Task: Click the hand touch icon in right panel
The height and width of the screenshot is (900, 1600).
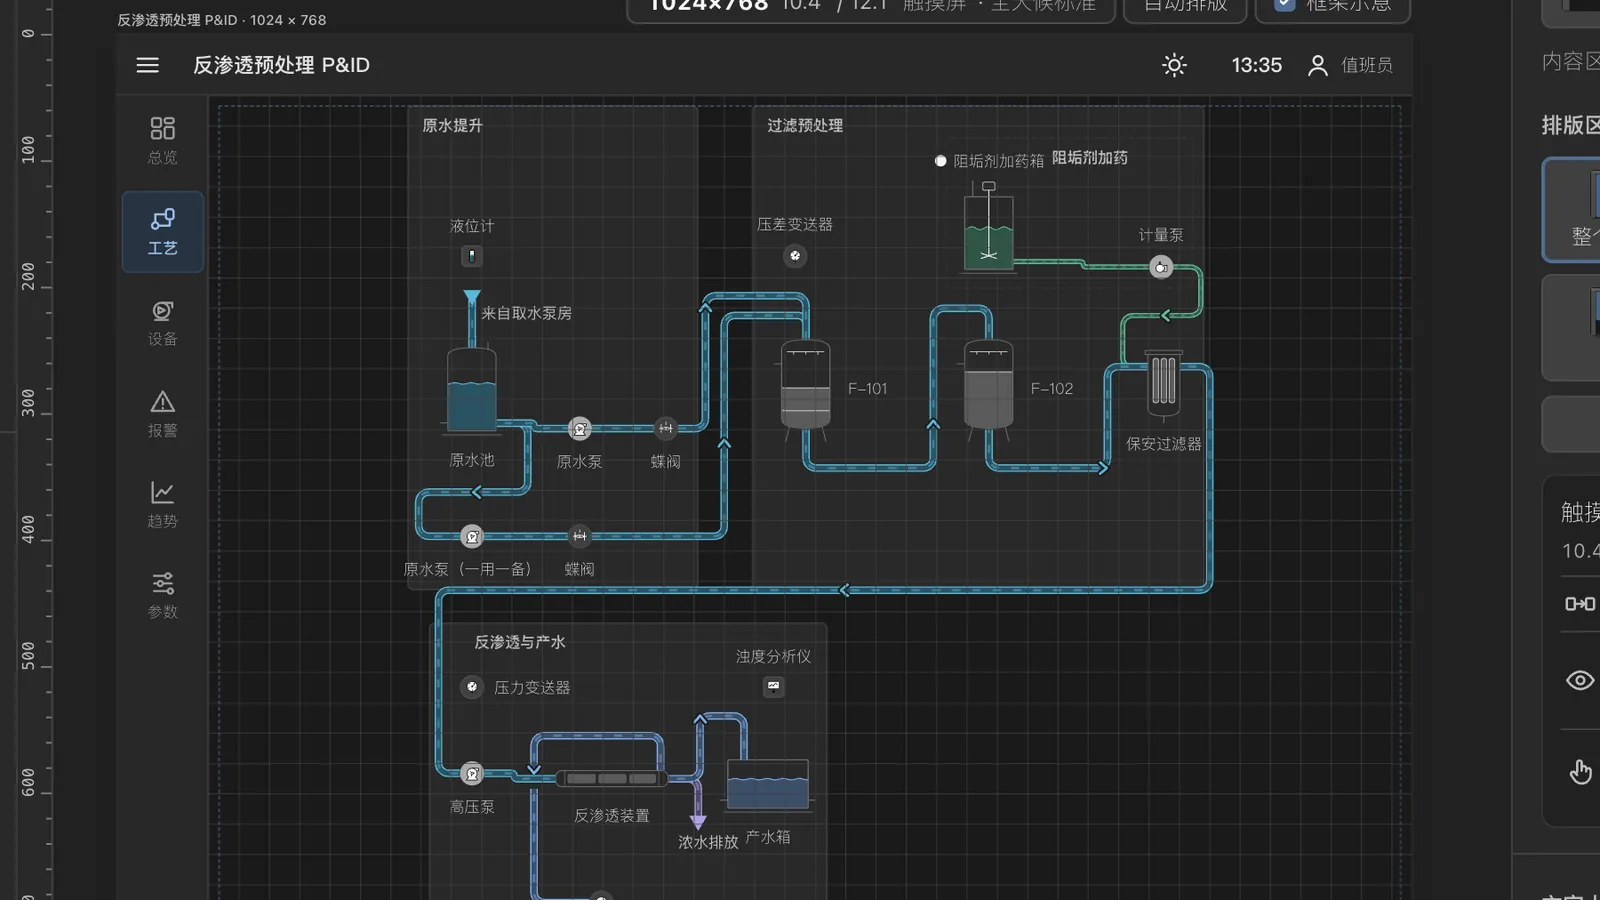Action: point(1581,772)
